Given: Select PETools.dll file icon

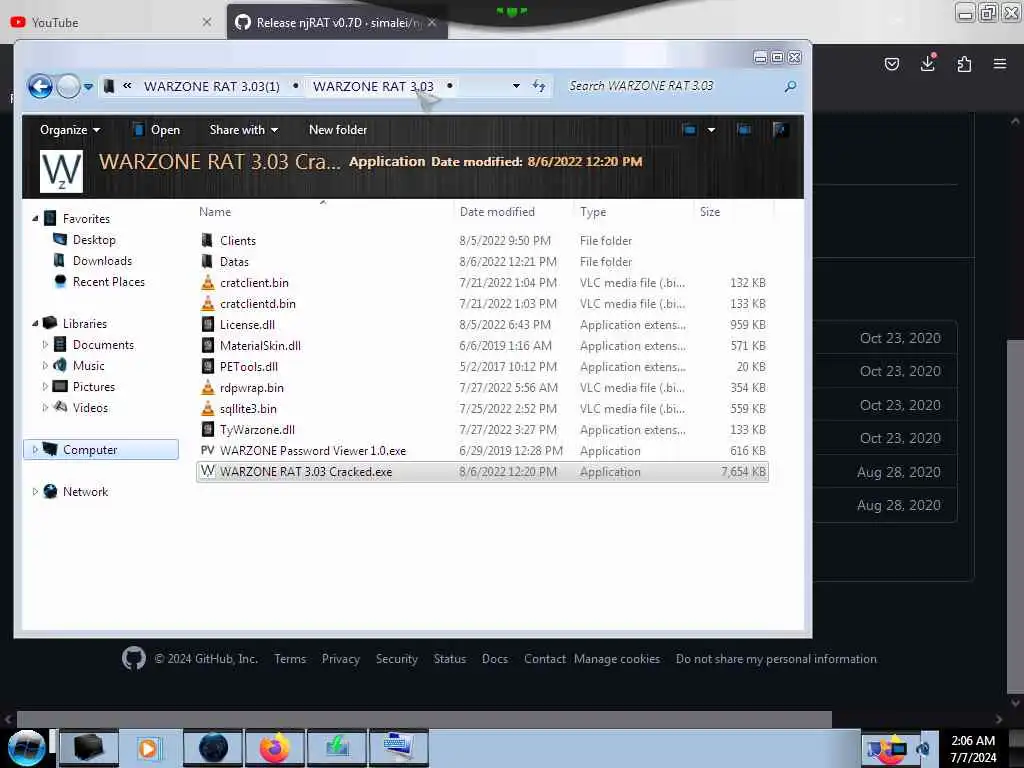Looking at the screenshot, I should [207, 366].
